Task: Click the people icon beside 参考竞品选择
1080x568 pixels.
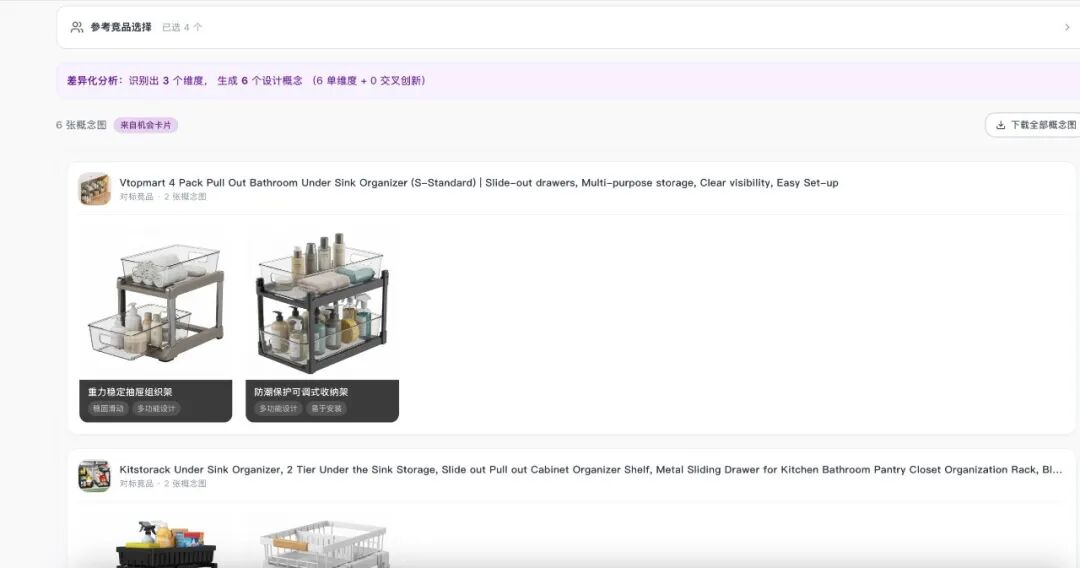Action: [76, 28]
